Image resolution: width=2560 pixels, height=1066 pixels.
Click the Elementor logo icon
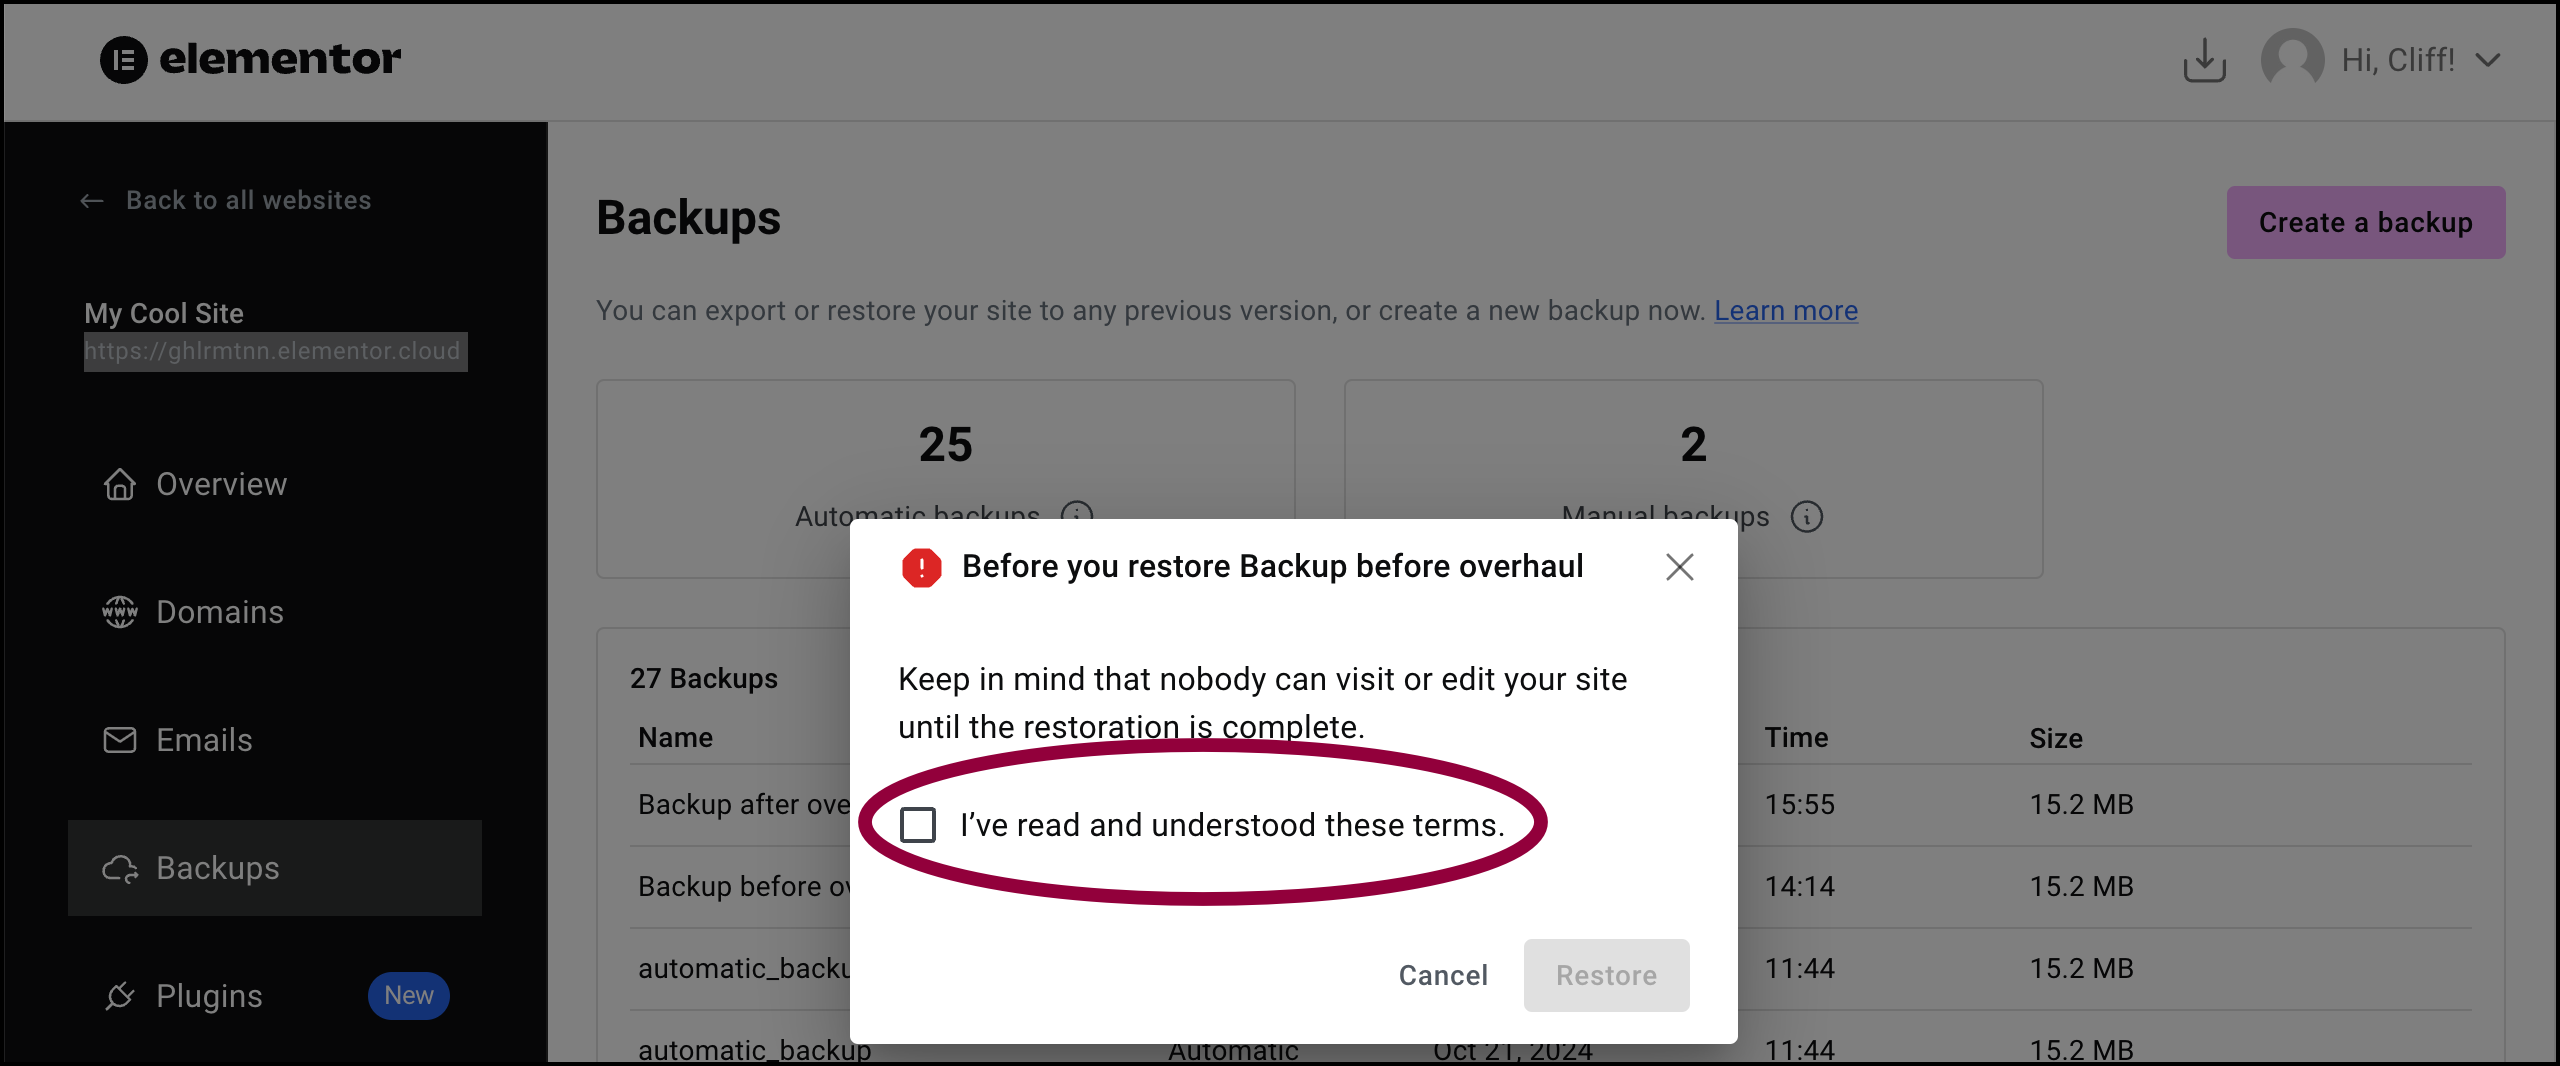[x=124, y=60]
